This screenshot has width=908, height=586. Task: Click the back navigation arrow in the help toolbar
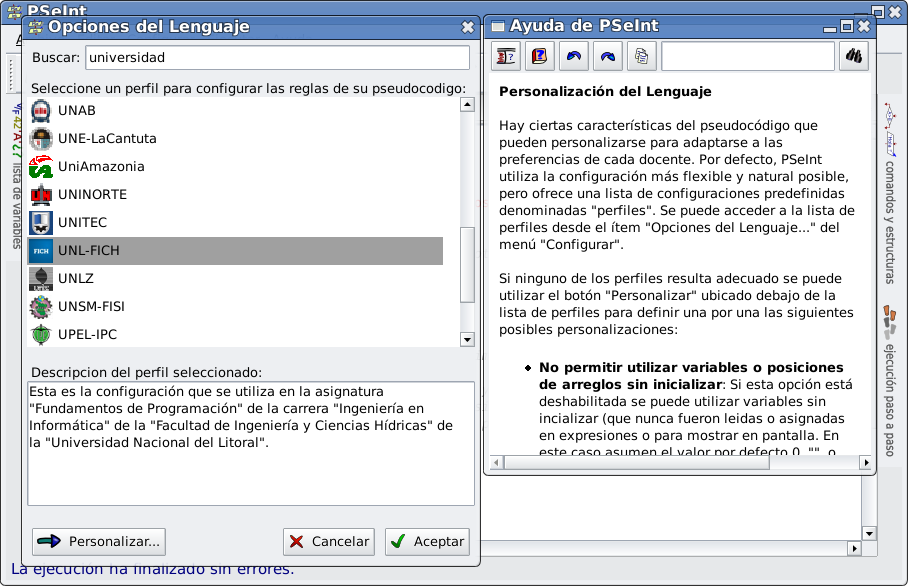[x=572, y=56]
